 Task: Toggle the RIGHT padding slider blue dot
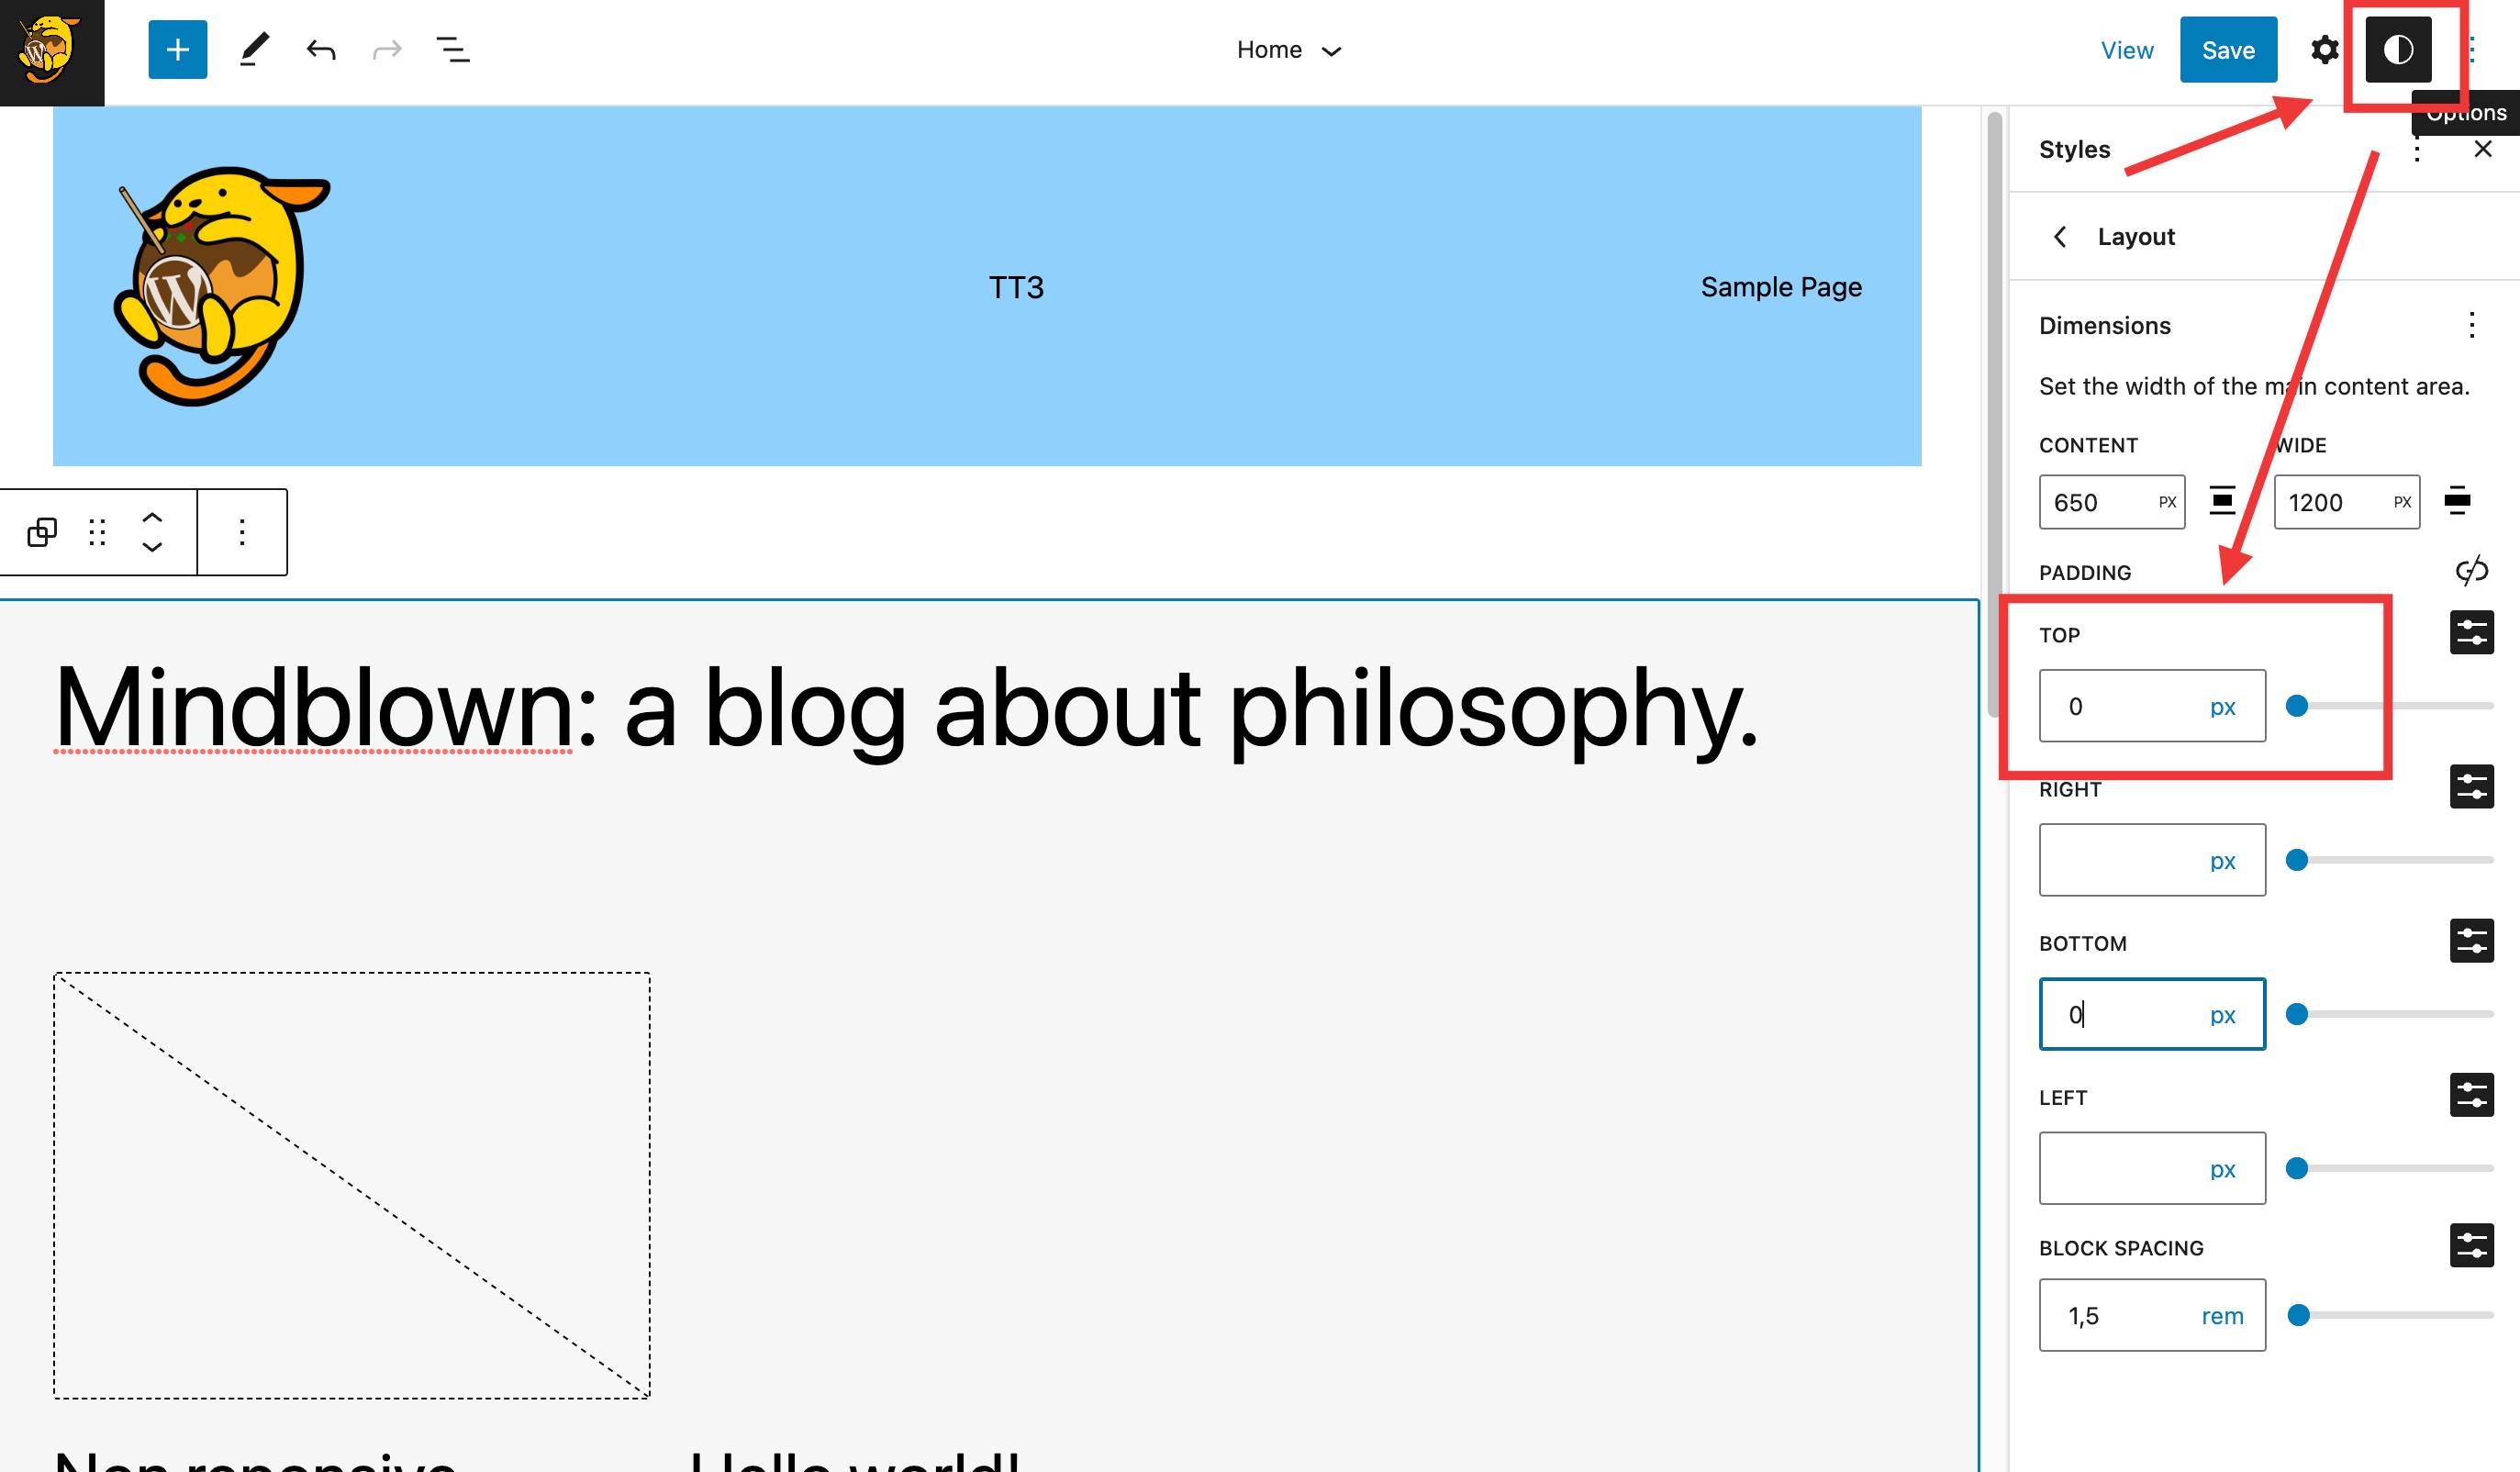[x=2296, y=859]
